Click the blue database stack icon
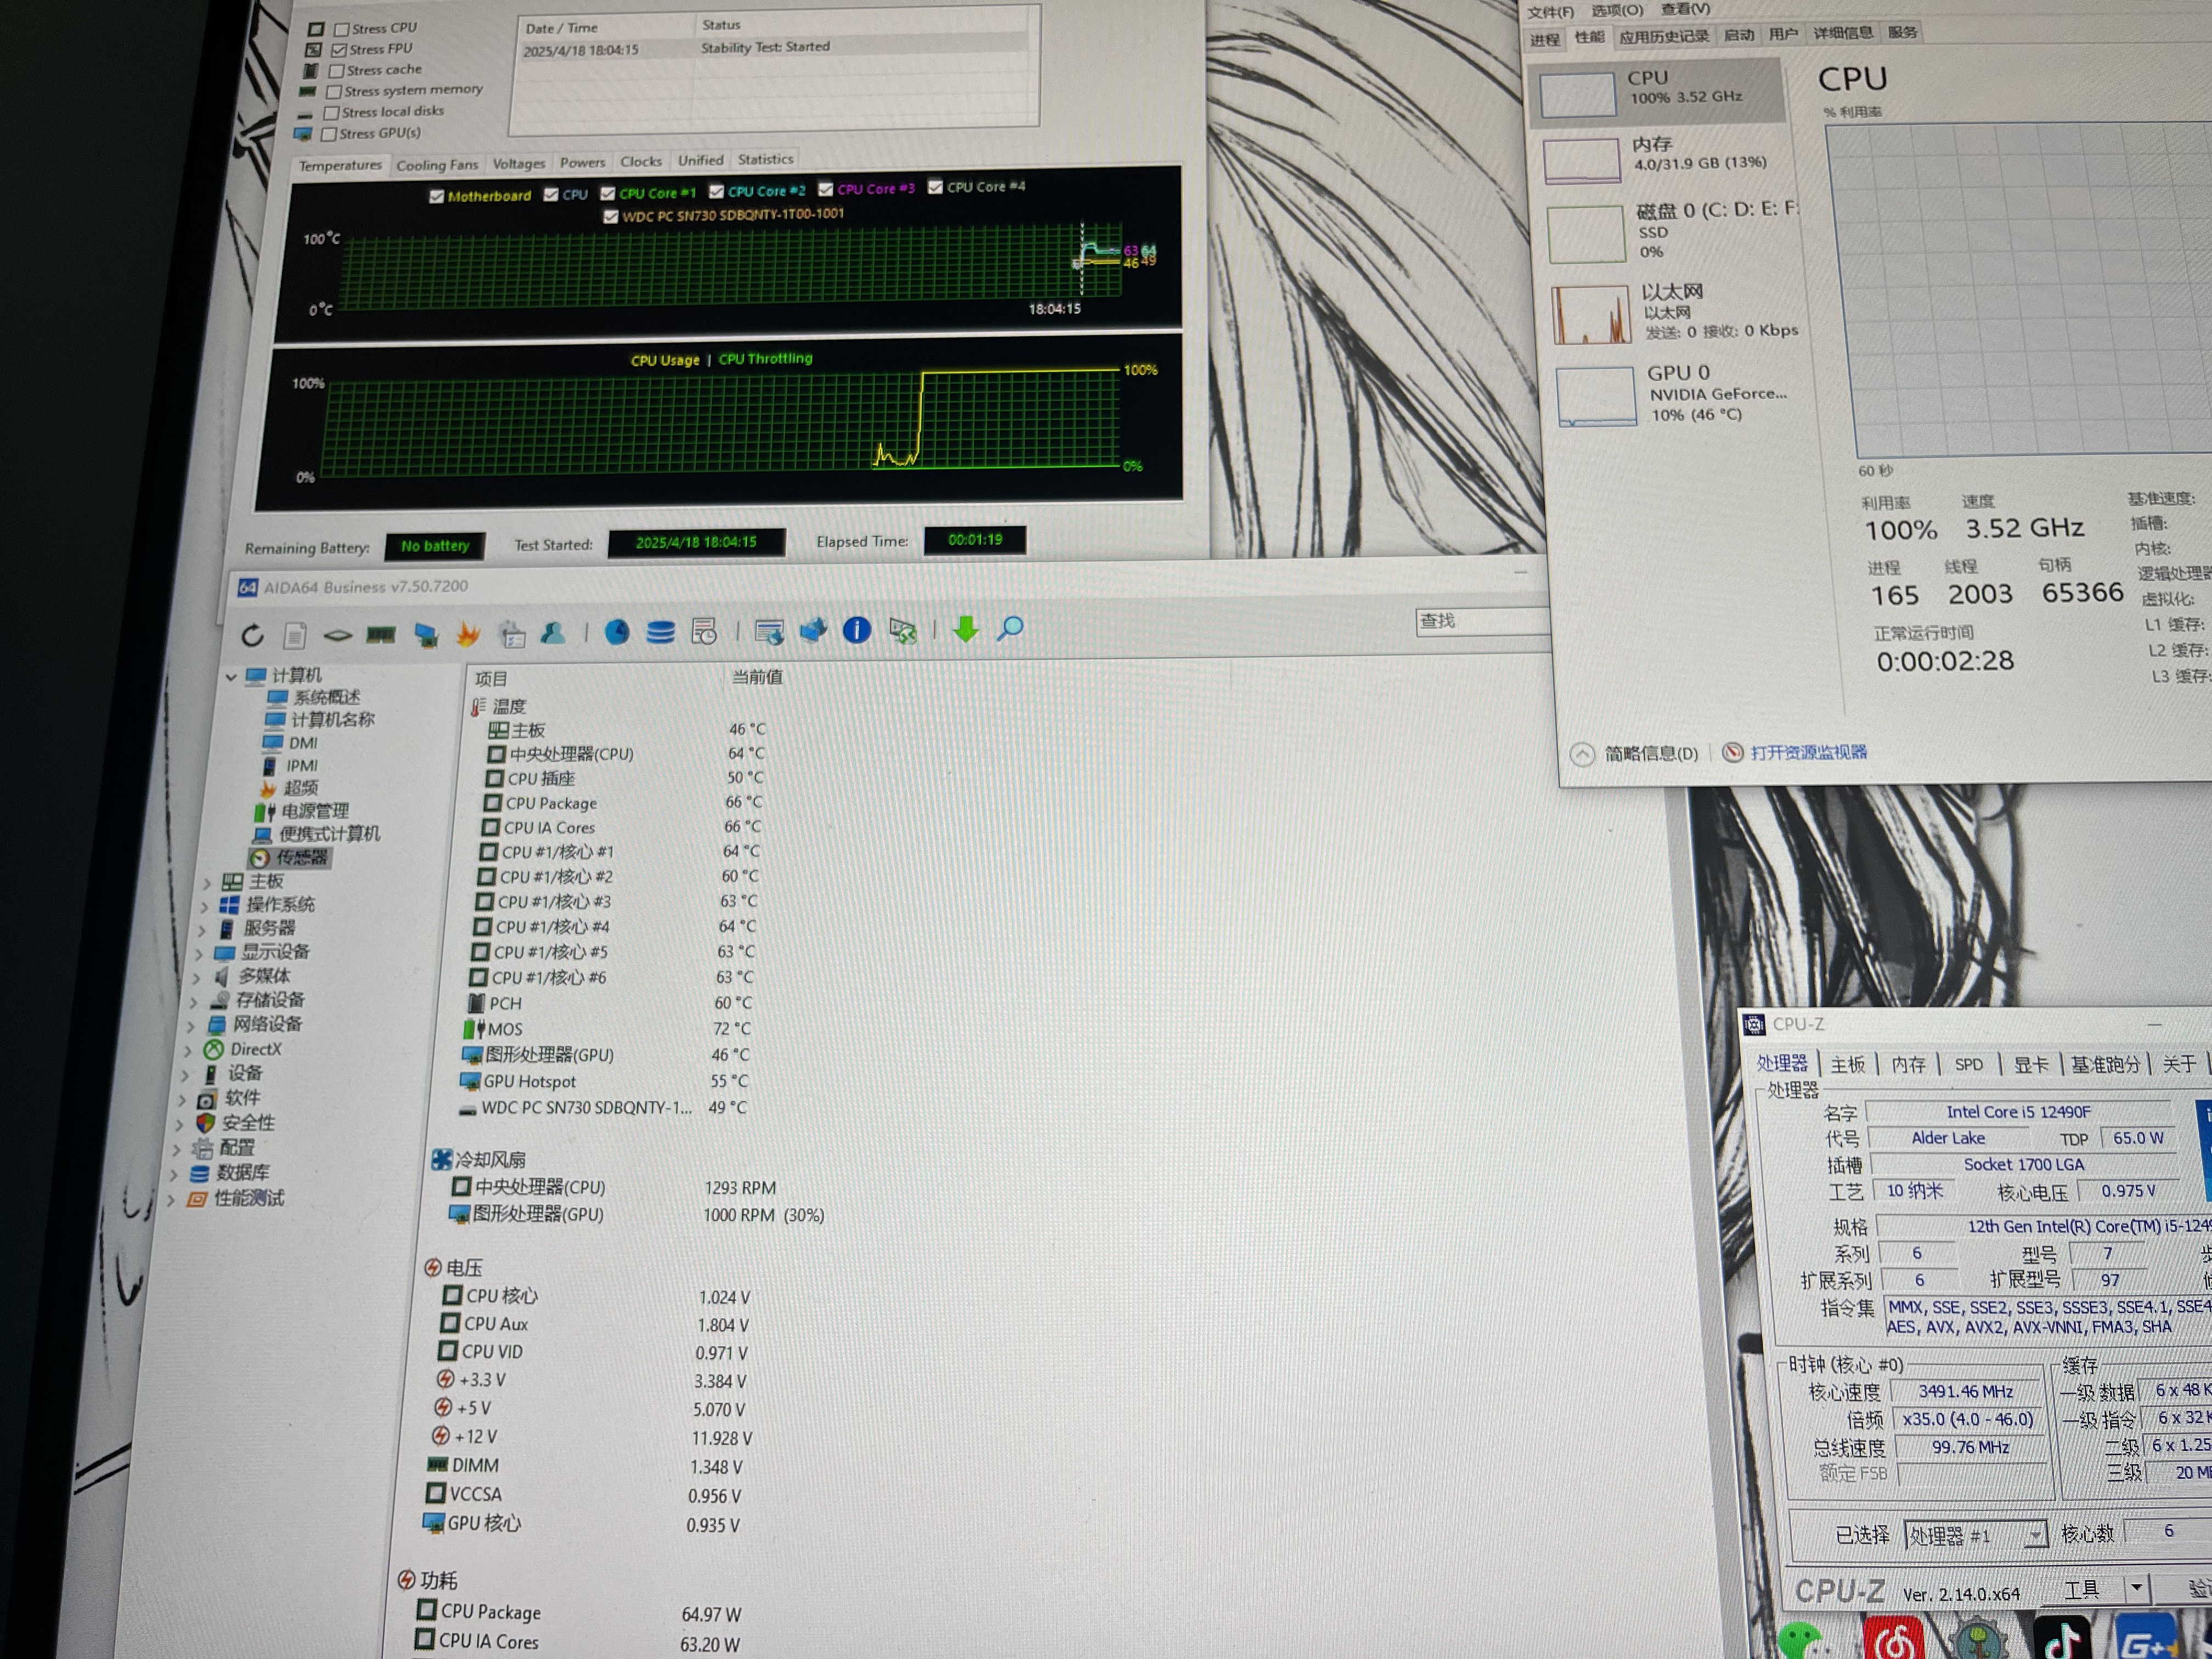The width and height of the screenshot is (2212, 1659). click(x=660, y=632)
